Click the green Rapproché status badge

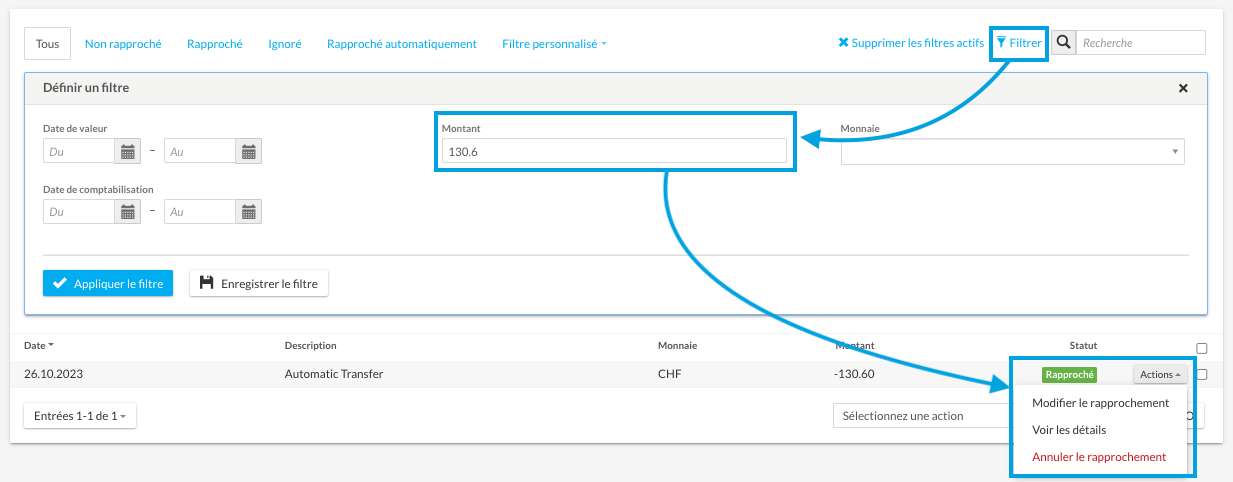click(x=1069, y=375)
